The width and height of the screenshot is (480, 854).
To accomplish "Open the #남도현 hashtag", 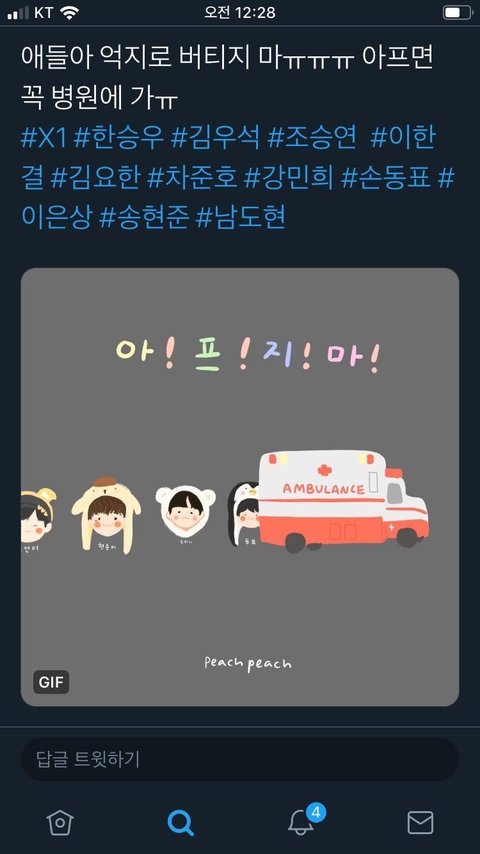I will tap(241, 217).
